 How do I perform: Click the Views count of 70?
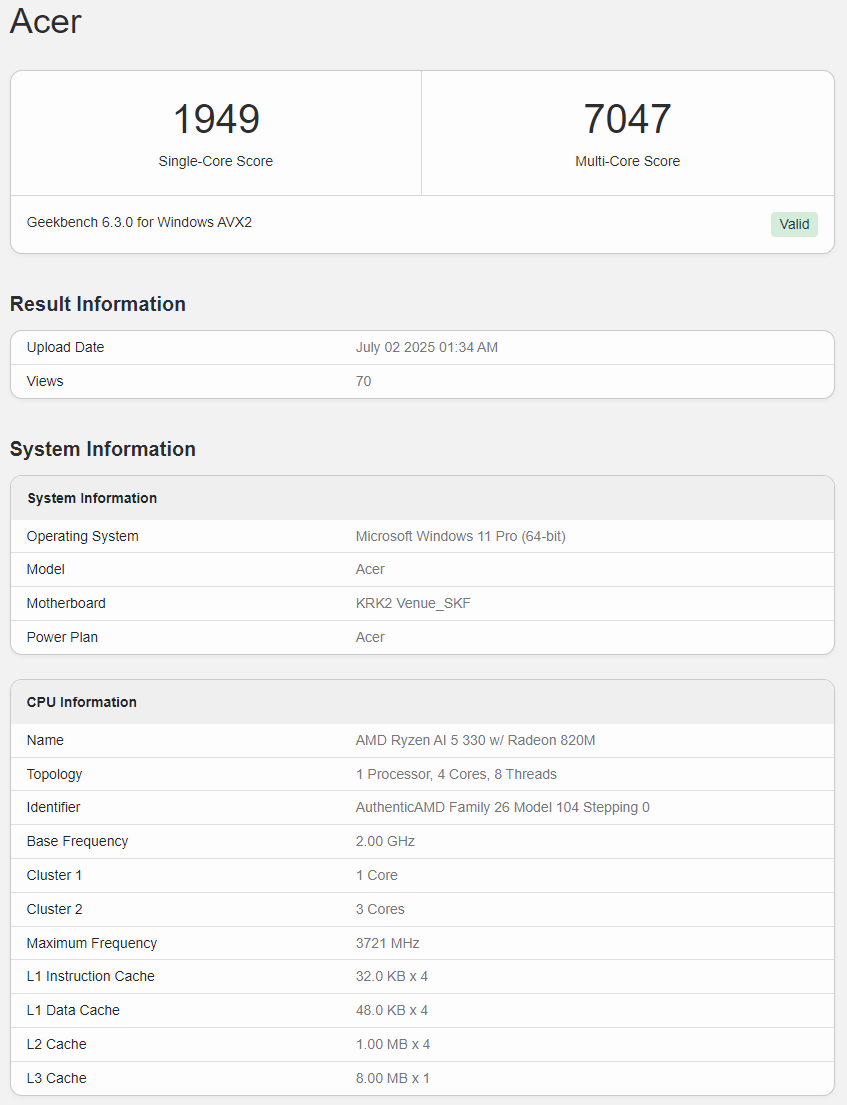(x=364, y=381)
